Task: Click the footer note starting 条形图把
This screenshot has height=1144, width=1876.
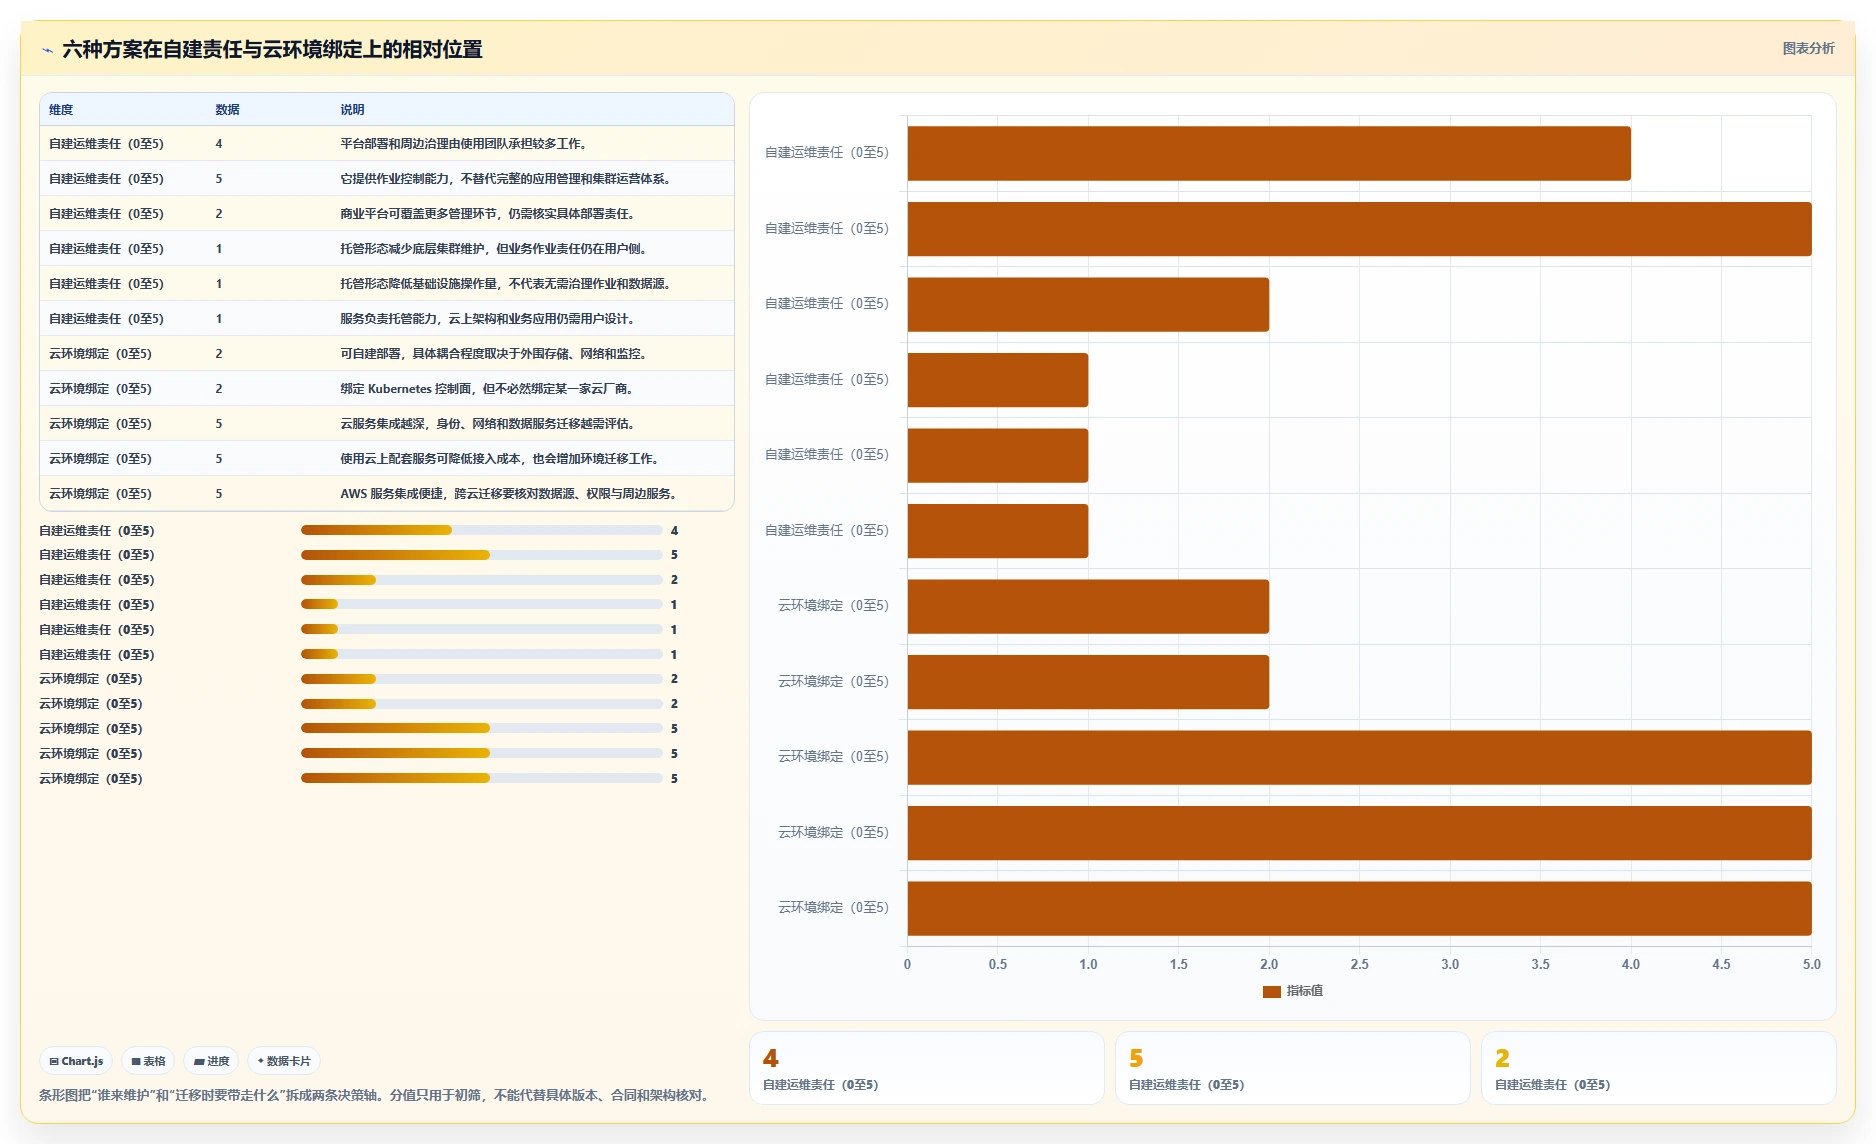Action: pos(376,1095)
